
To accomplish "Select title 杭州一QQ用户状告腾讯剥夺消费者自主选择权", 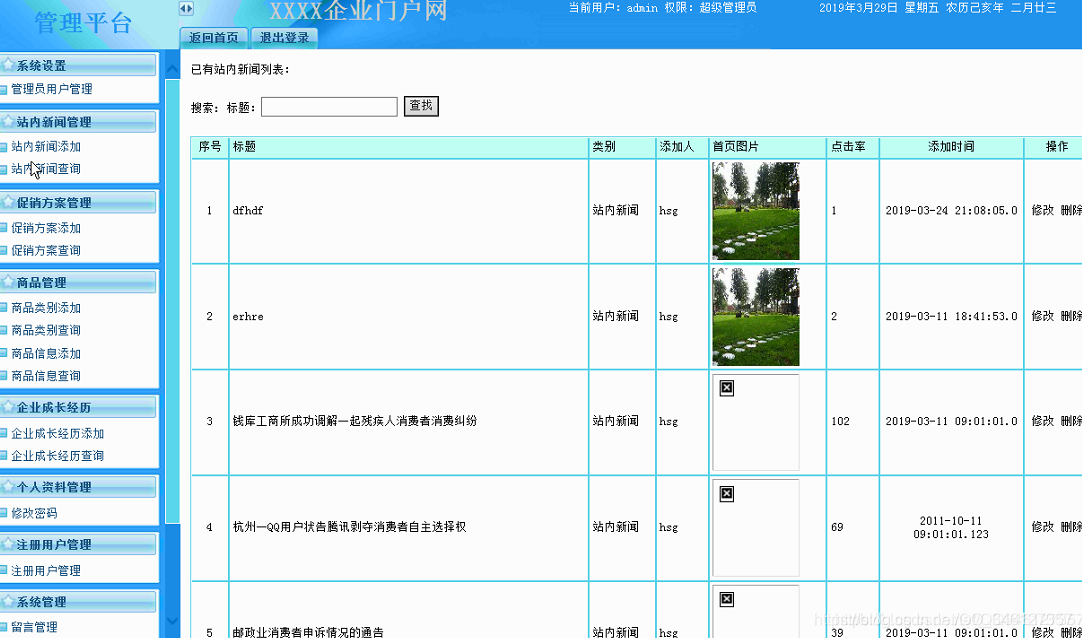I will coord(349,527).
